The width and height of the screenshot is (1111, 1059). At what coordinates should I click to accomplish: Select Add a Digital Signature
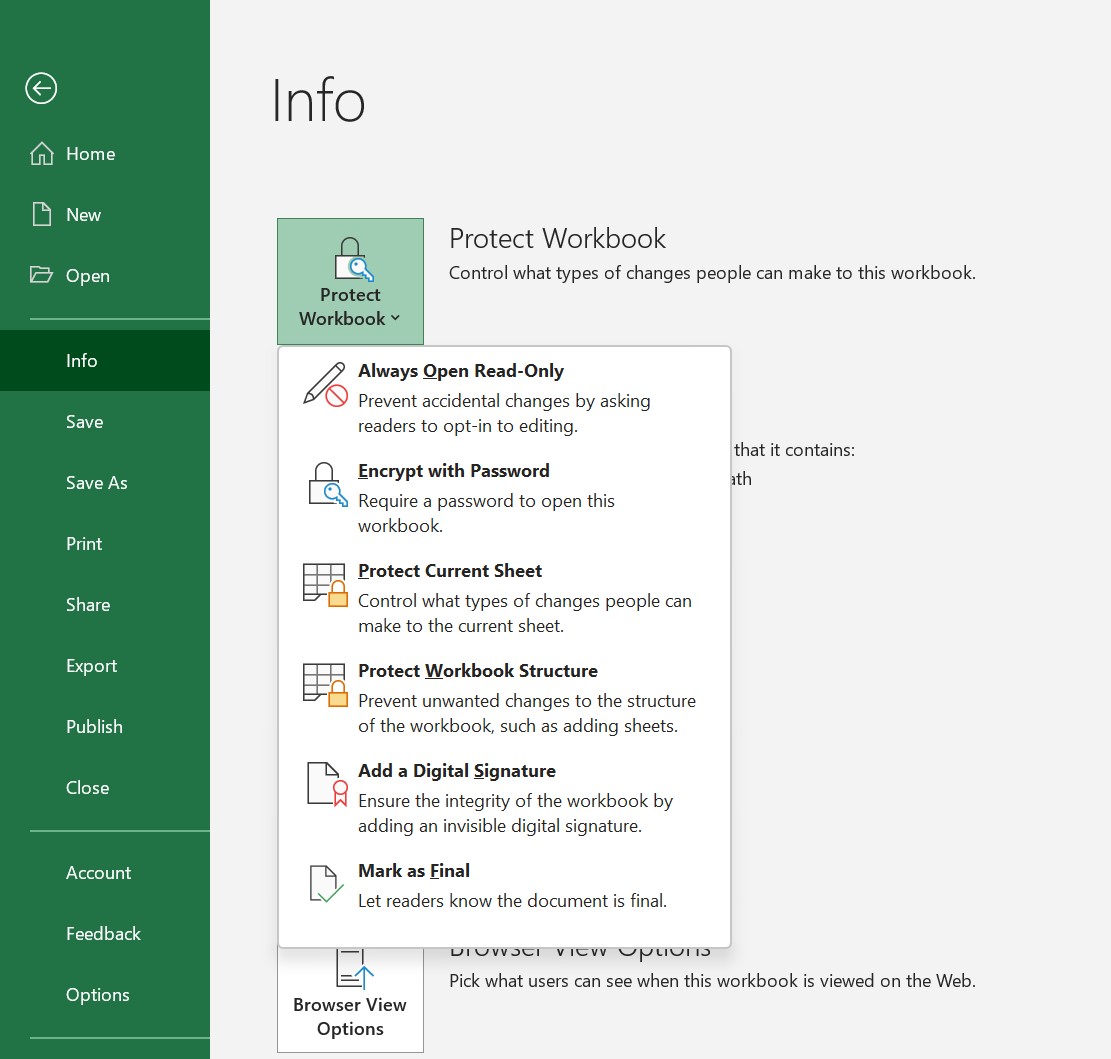tap(457, 770)
